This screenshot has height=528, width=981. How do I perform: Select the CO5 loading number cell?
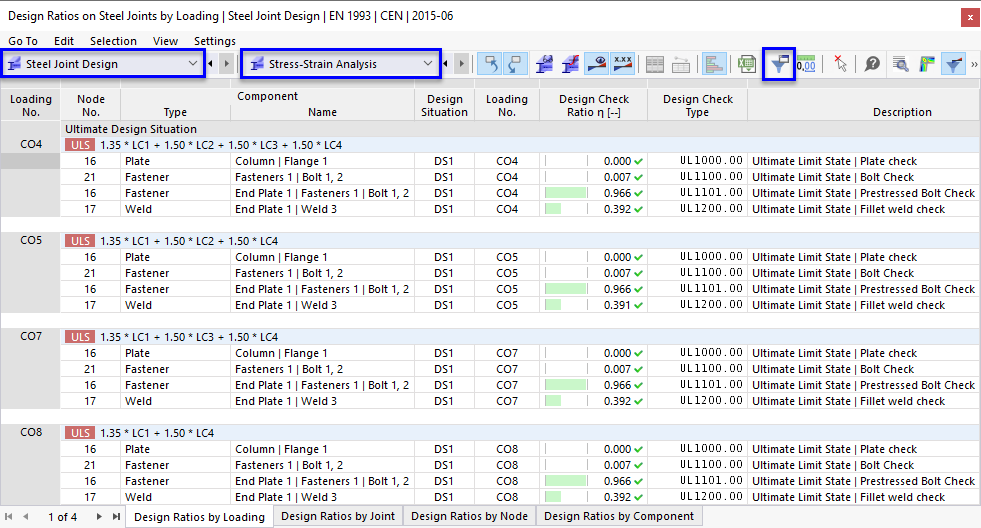click(x=31, y=240)
